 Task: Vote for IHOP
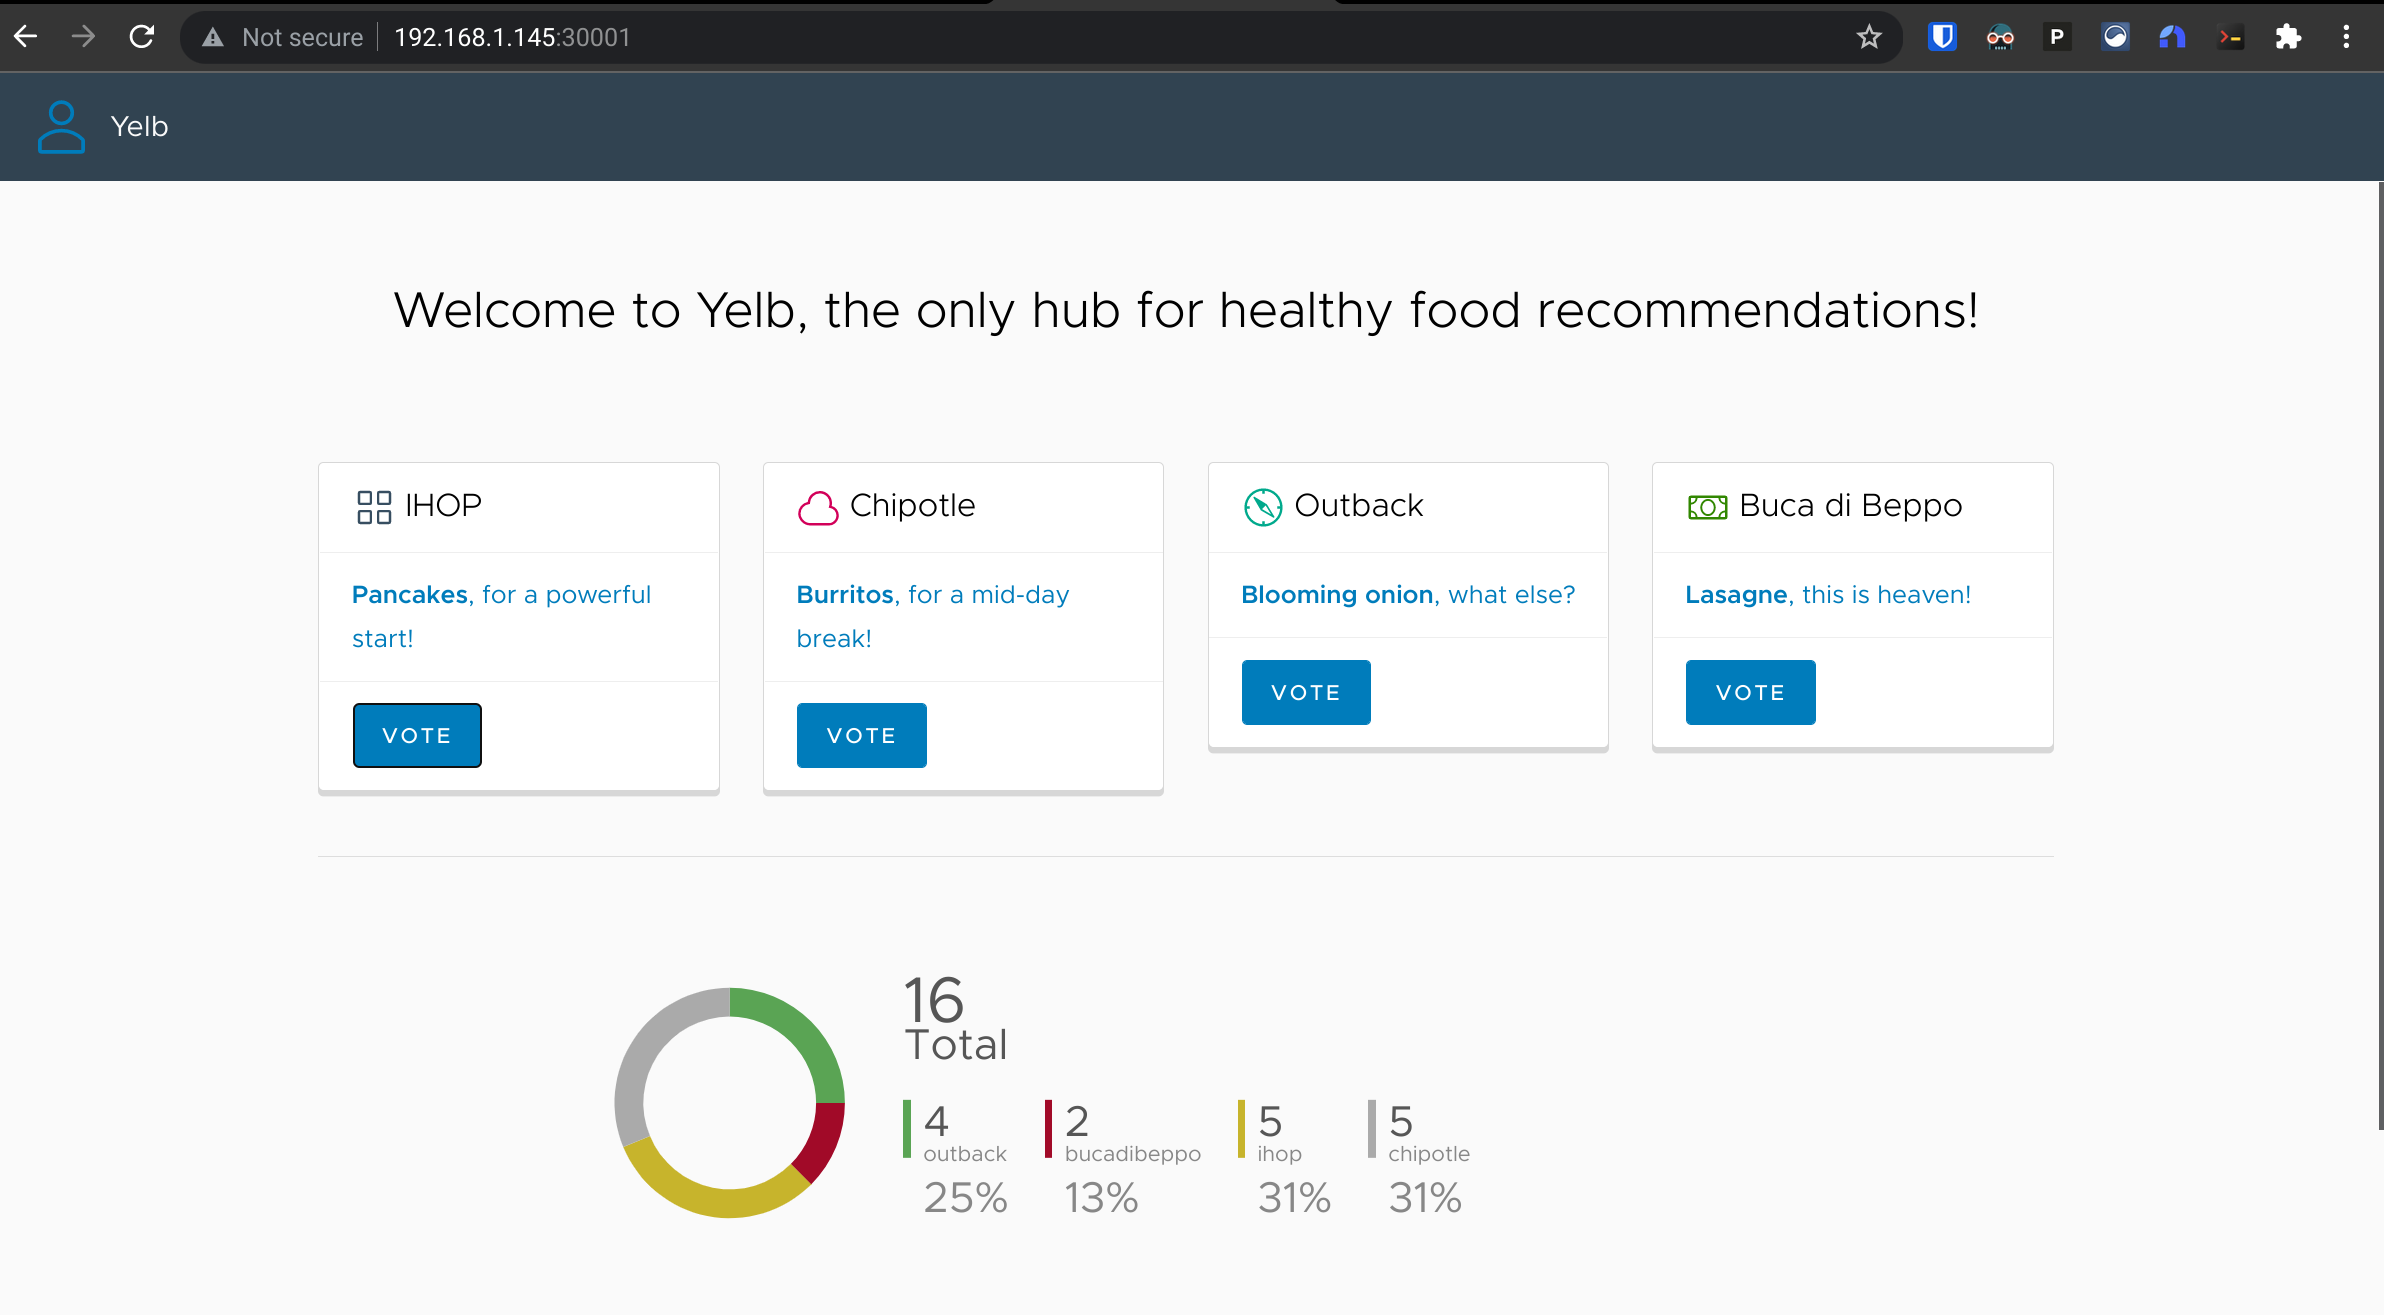tap(417, 736)
